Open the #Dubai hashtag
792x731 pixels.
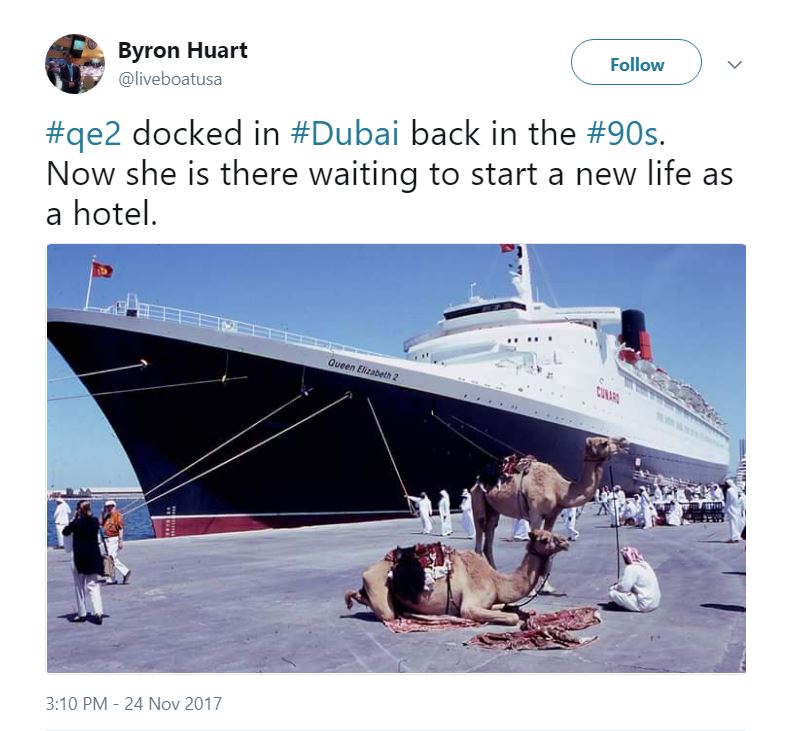[345, 133]
